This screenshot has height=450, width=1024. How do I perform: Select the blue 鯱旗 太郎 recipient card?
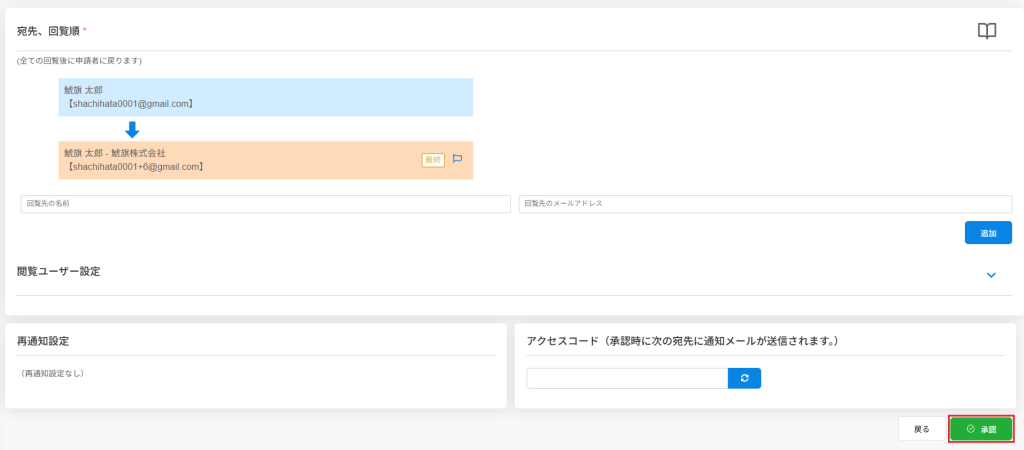(x=265, y=97)
